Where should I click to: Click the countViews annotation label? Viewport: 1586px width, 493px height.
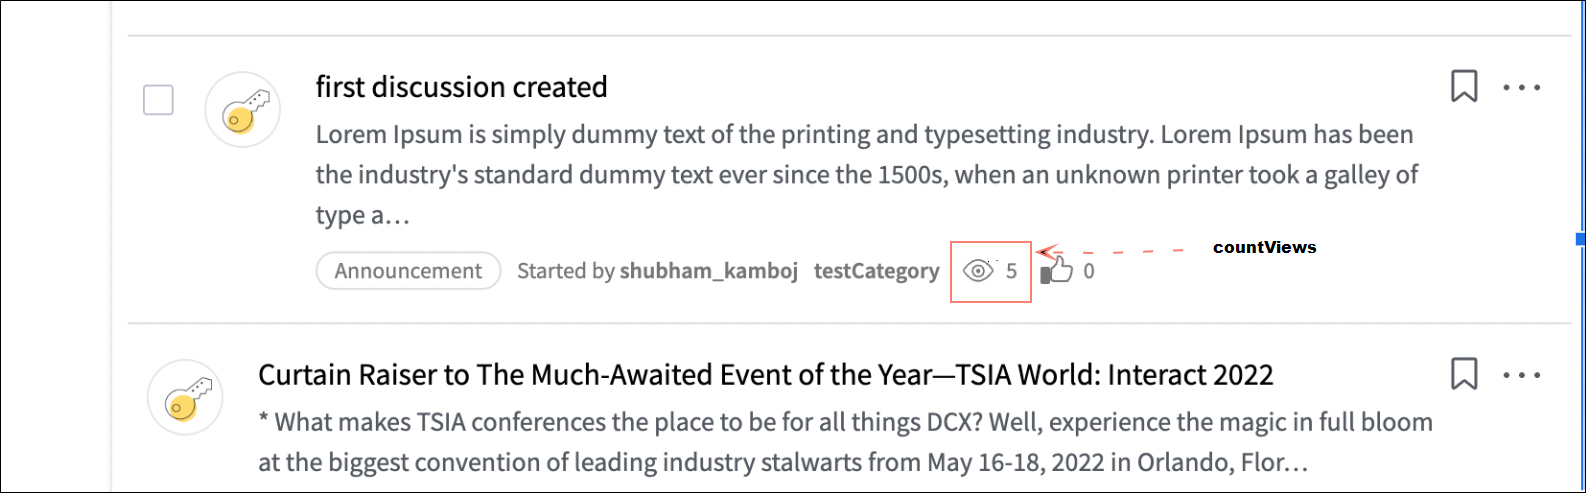coord(1264,247)
